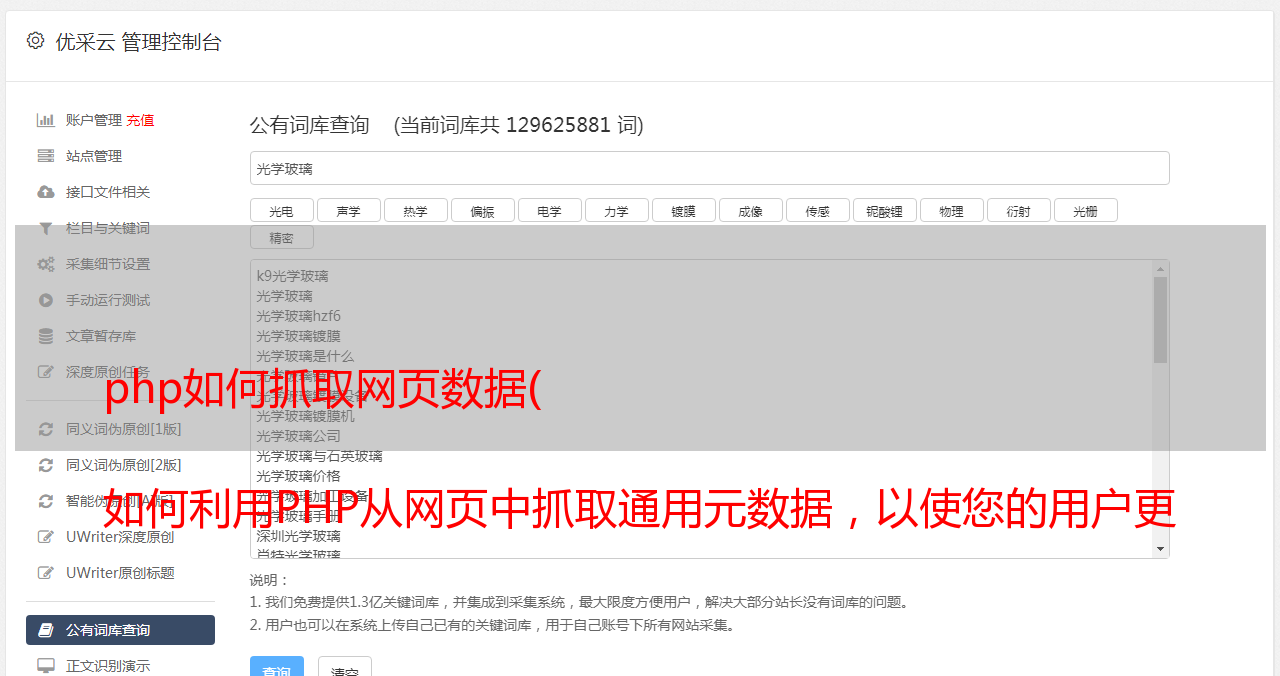Select the 正文识别演示 monitor icon

click(46, 666)
